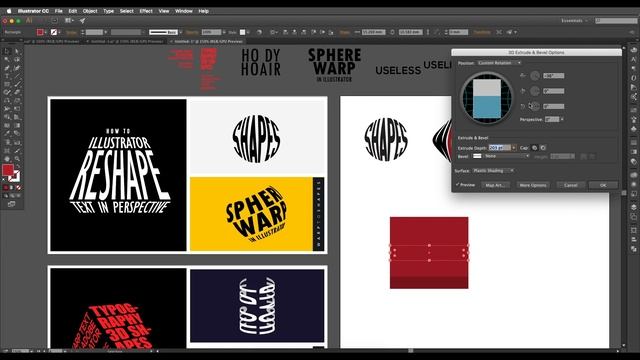Click the Transform link in control bar

[482, 32]
